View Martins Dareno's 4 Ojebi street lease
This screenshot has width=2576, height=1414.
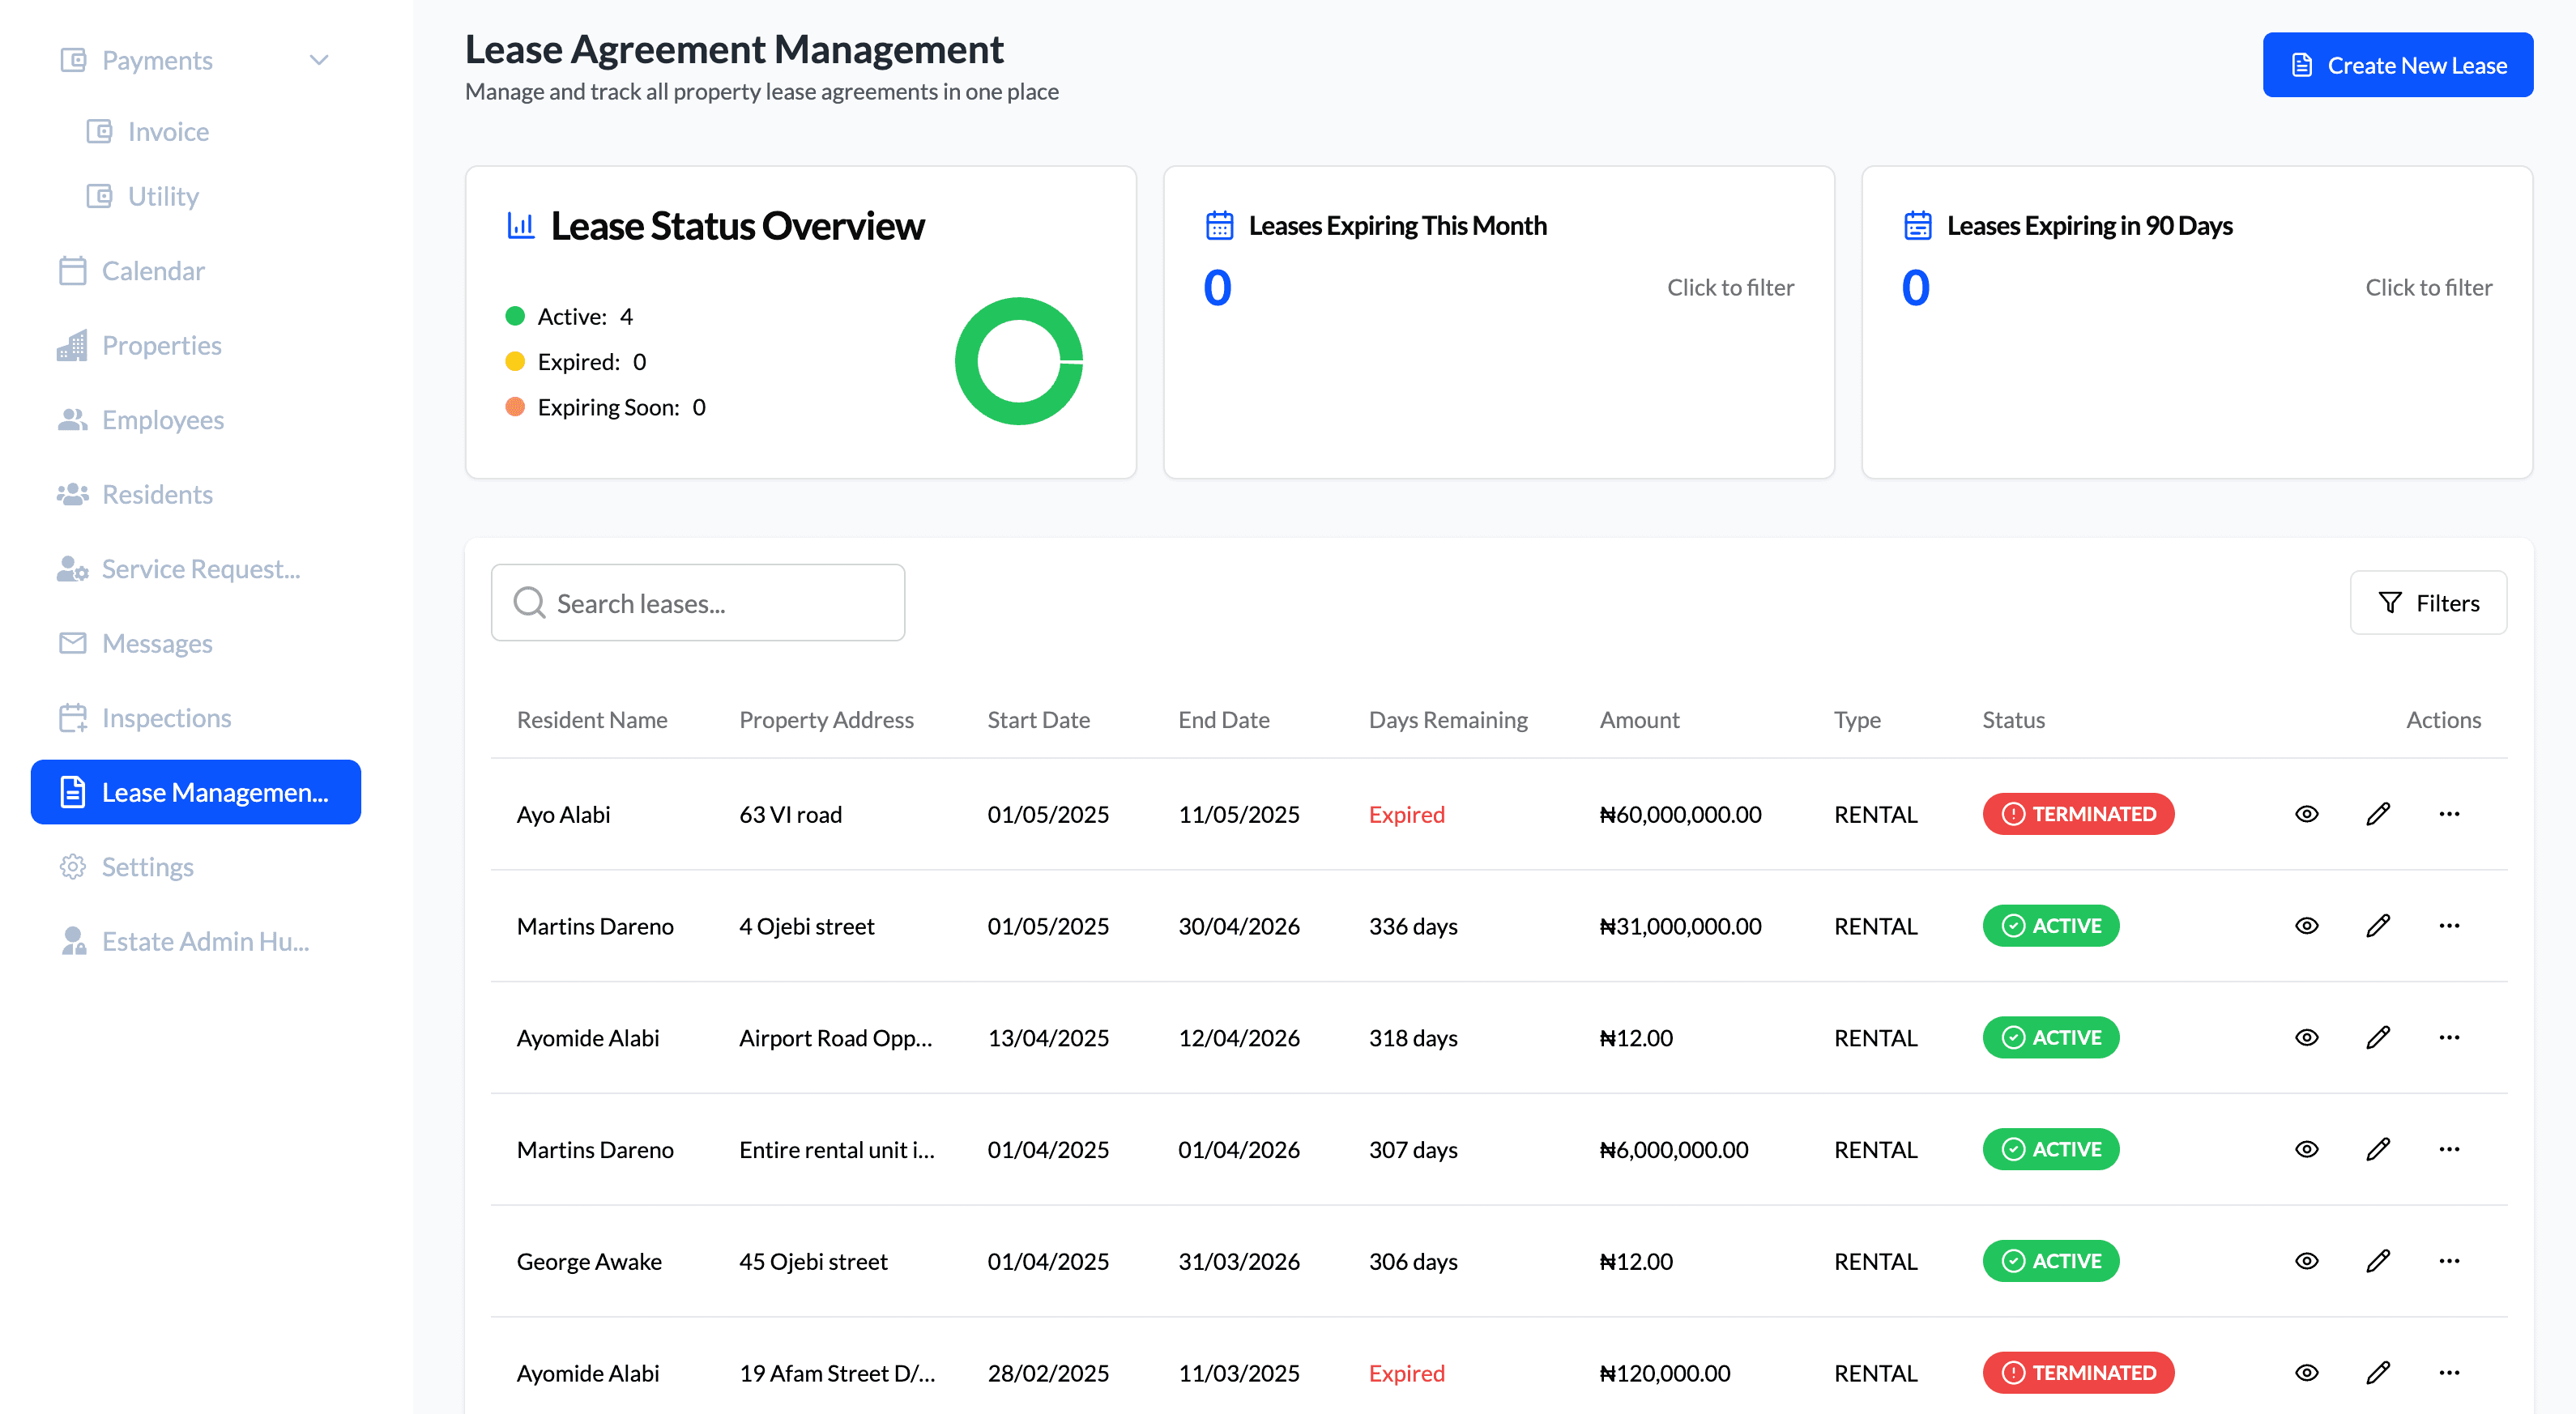(x=2306, y=925)
